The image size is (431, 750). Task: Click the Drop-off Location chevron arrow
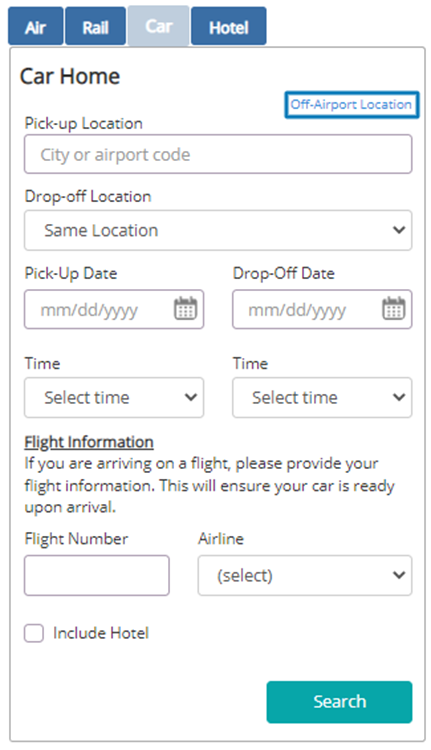[x=399, y=230]
